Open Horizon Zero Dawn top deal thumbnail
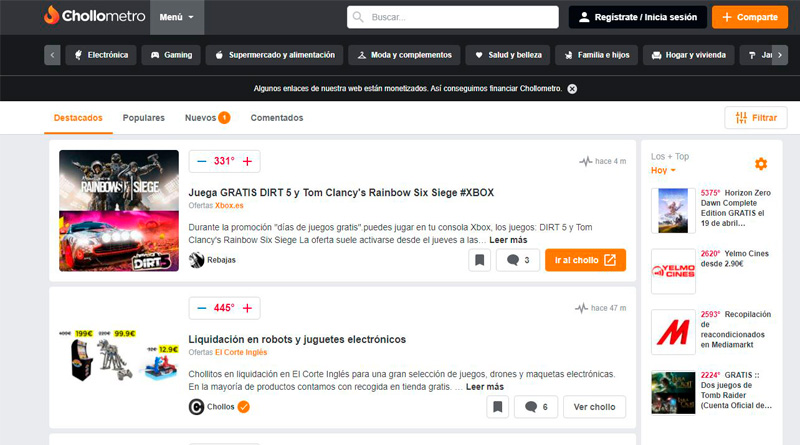This screenshot has width=800, height=445. 673,211
